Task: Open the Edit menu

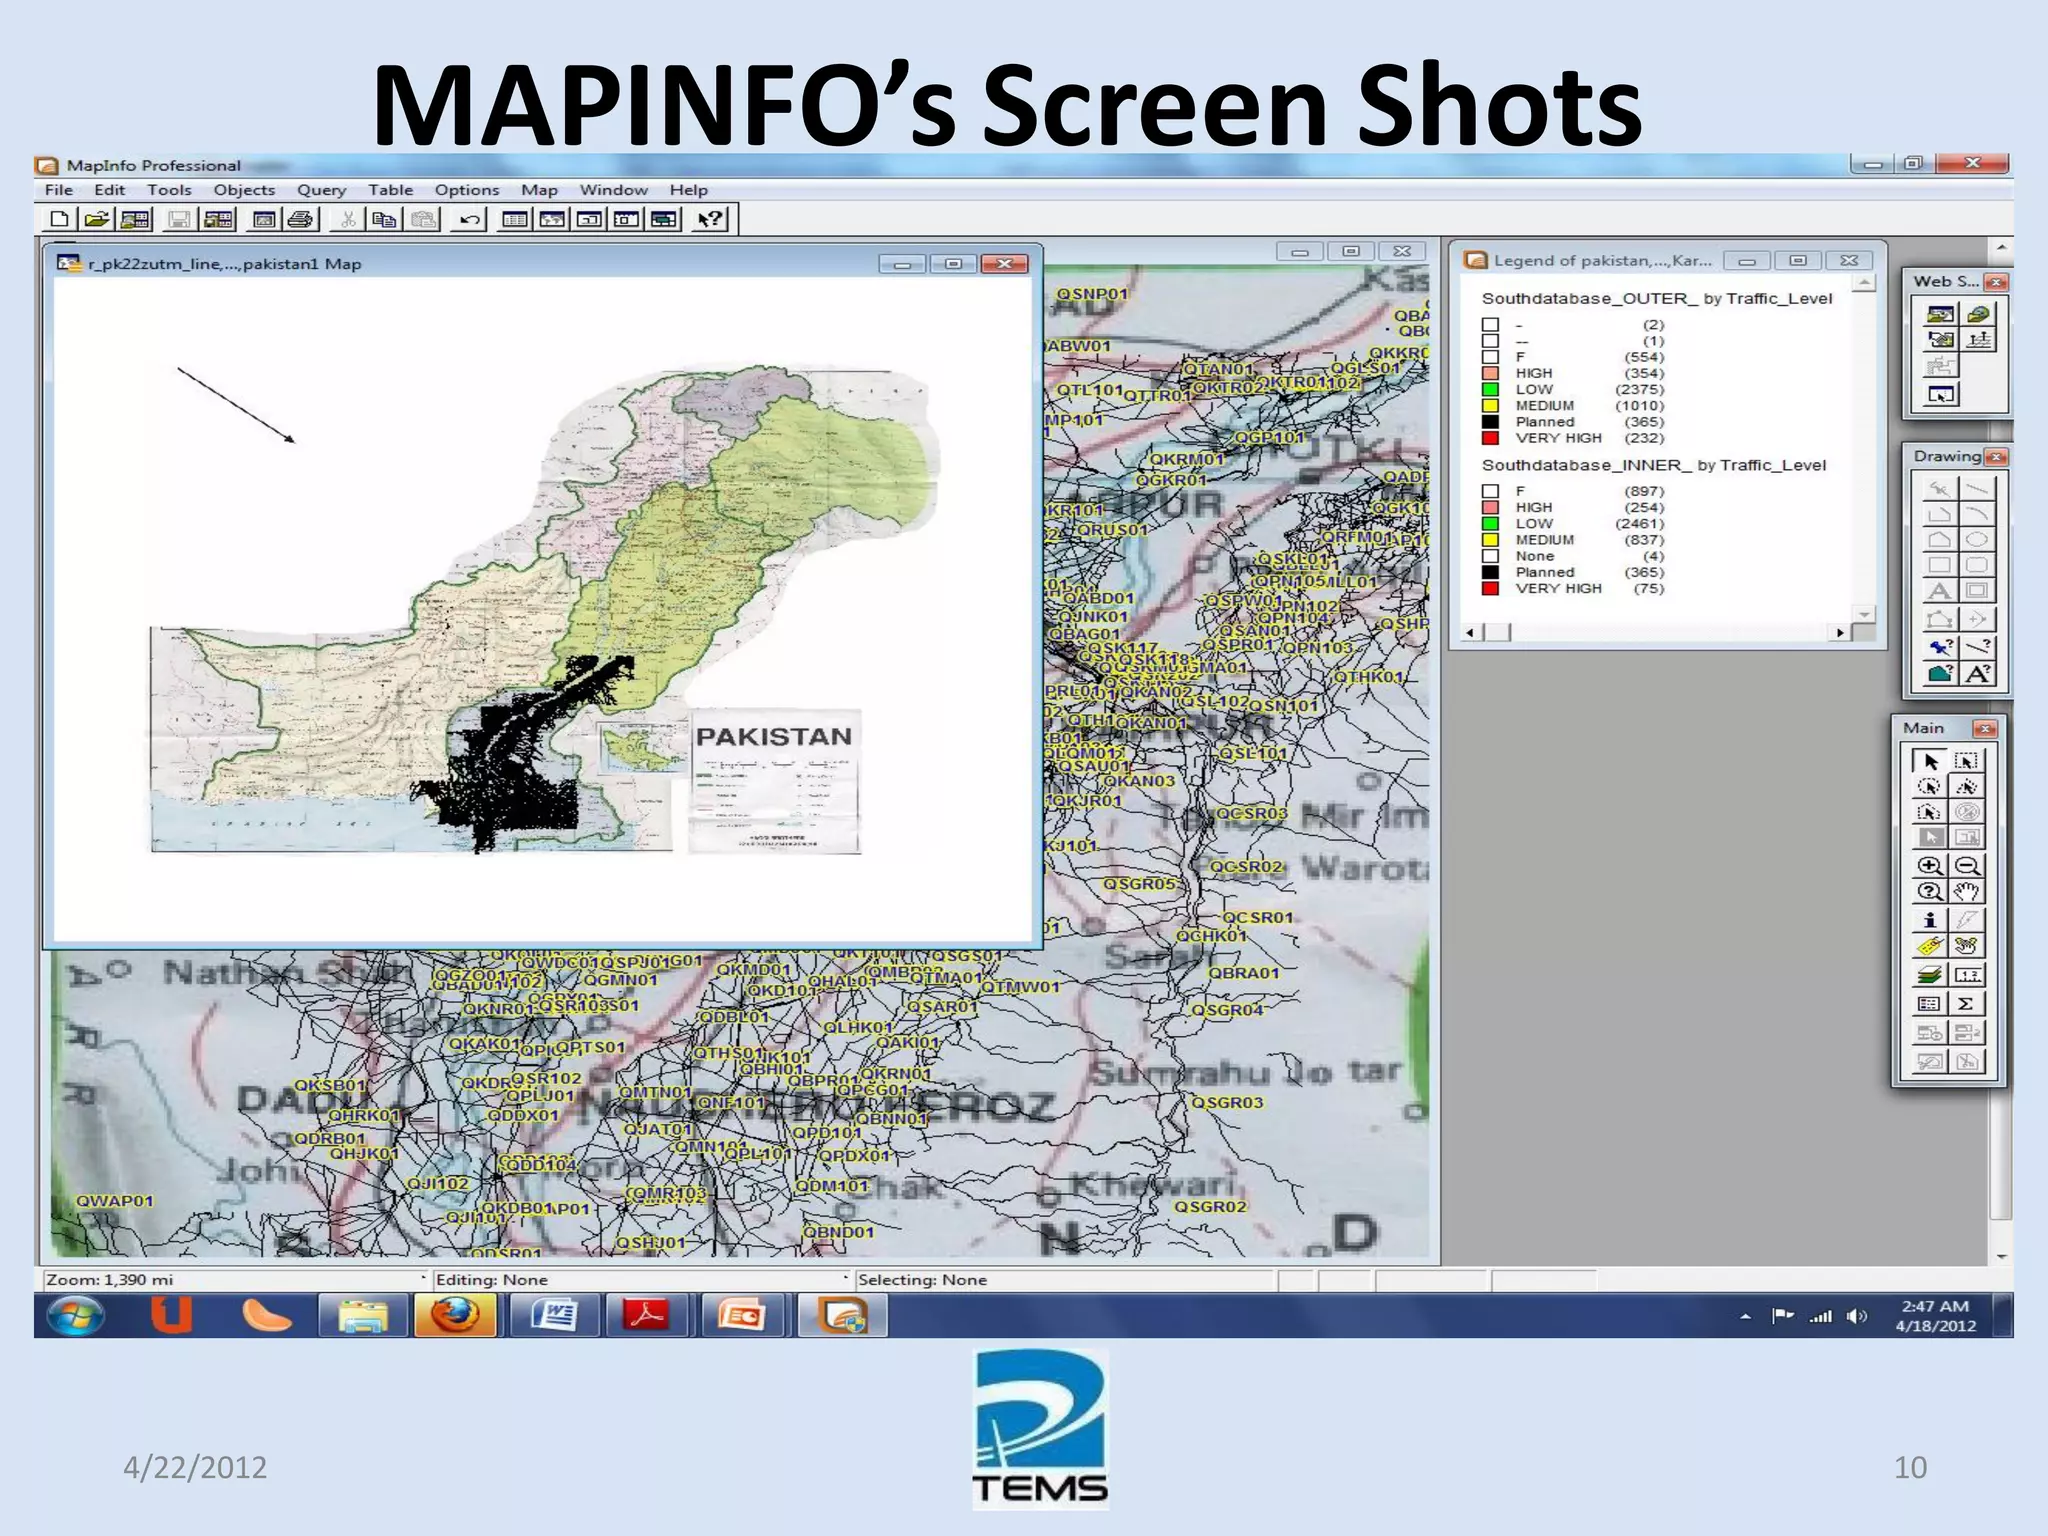Action: tap(110, 190)
